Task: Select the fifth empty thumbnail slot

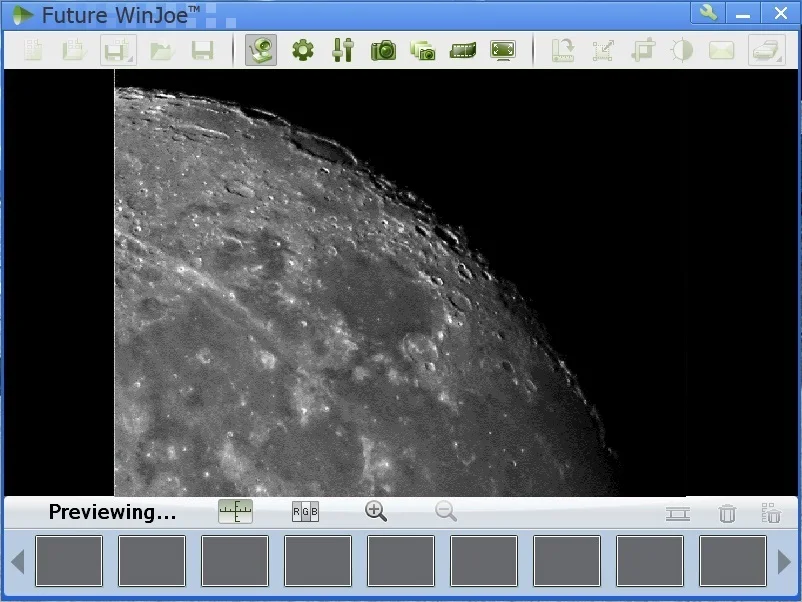Action: pyautogui.click(x=401, y=561)
